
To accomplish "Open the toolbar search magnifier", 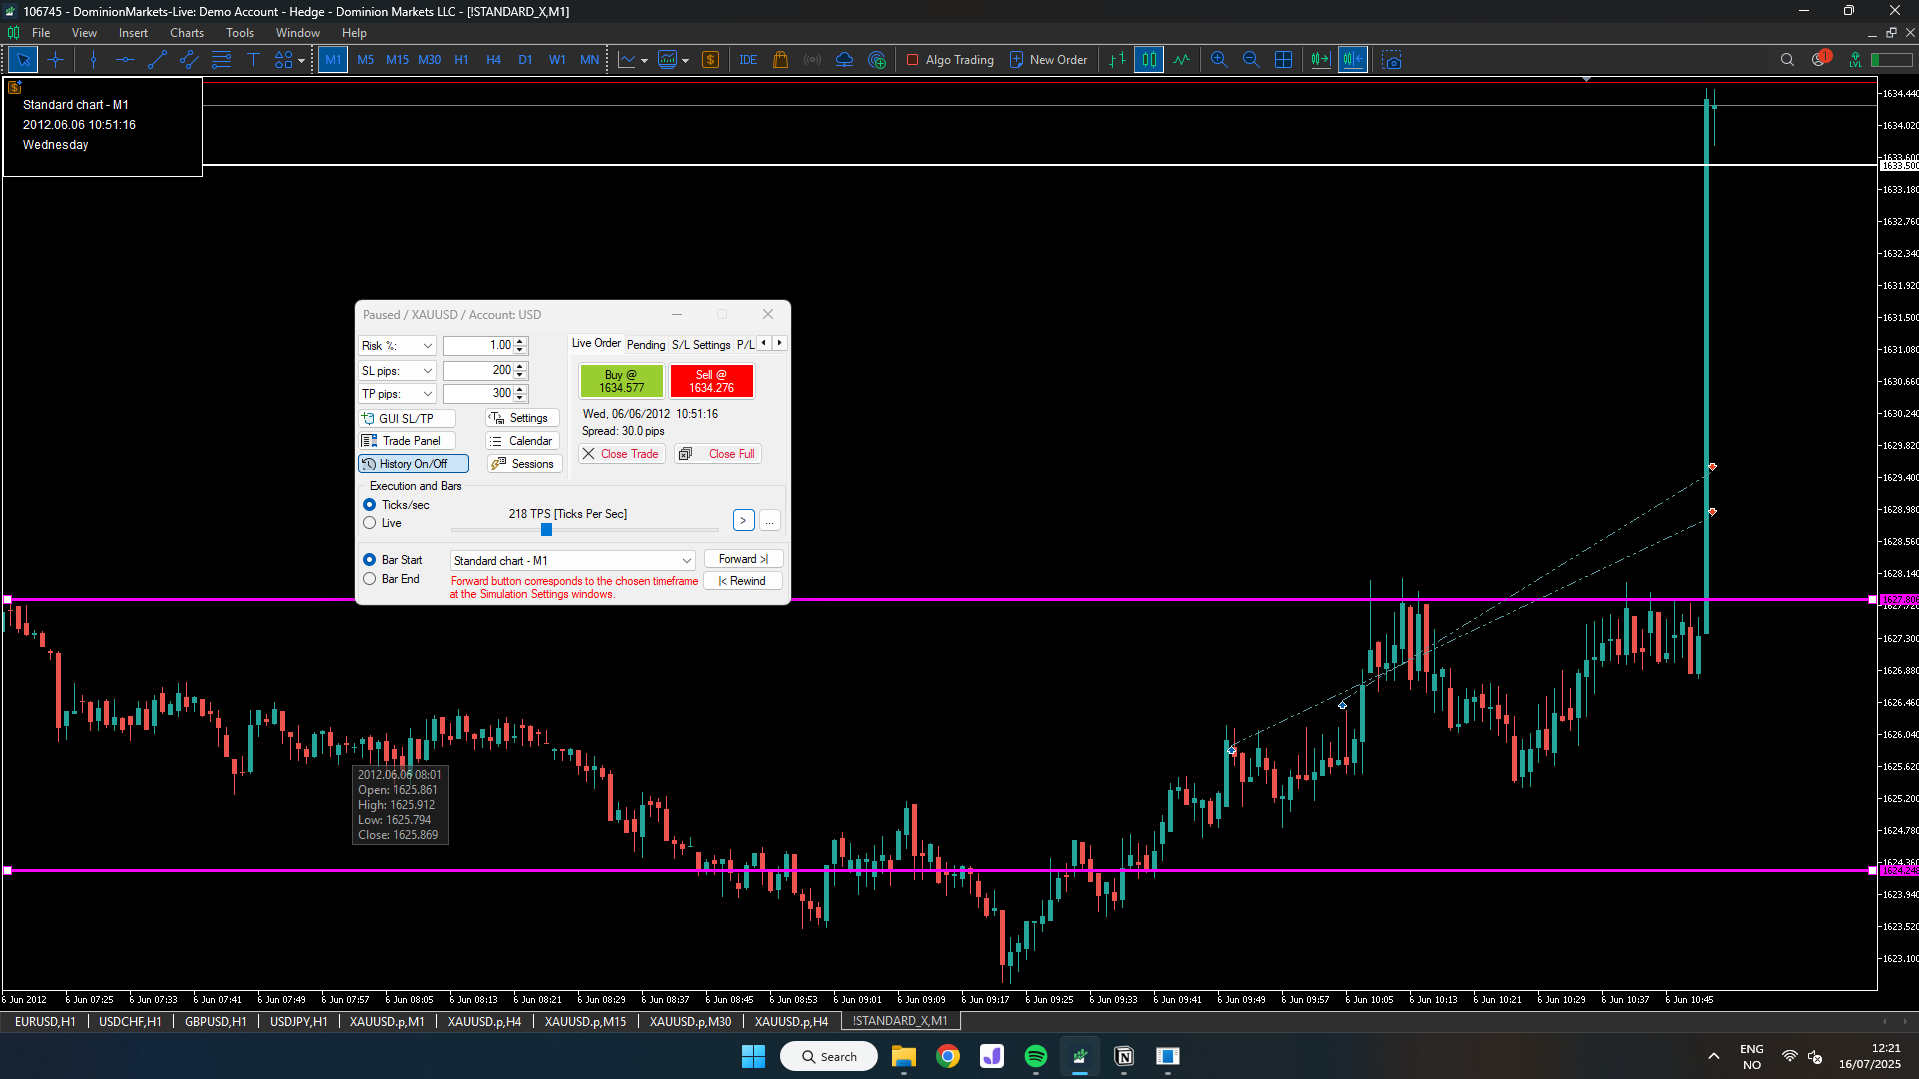I will pyautogui.click(x=1787, y=60).
